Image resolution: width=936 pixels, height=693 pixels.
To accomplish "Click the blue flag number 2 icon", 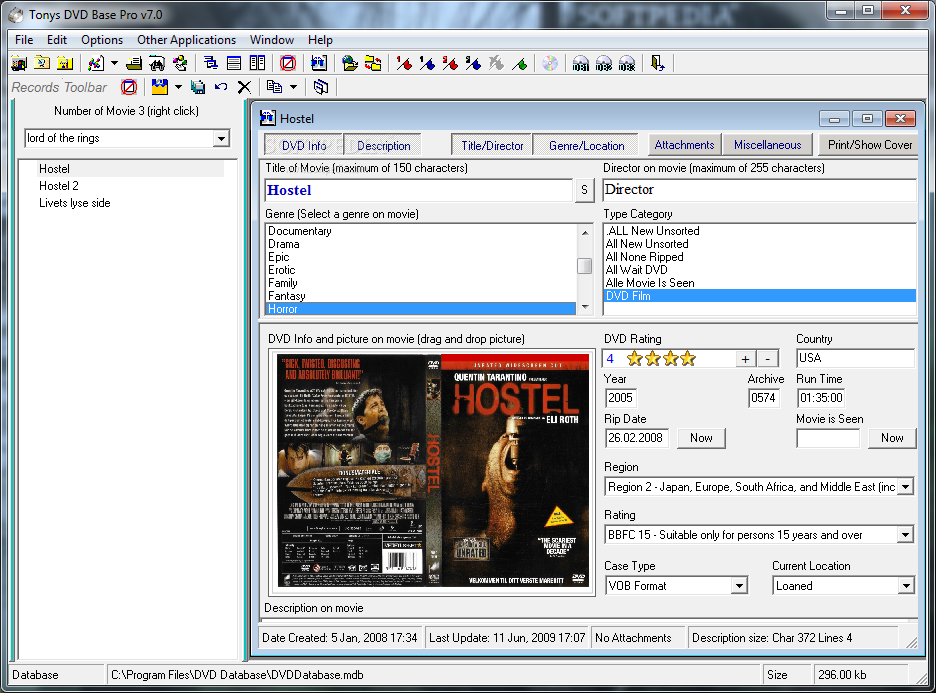I will [474, 63].
